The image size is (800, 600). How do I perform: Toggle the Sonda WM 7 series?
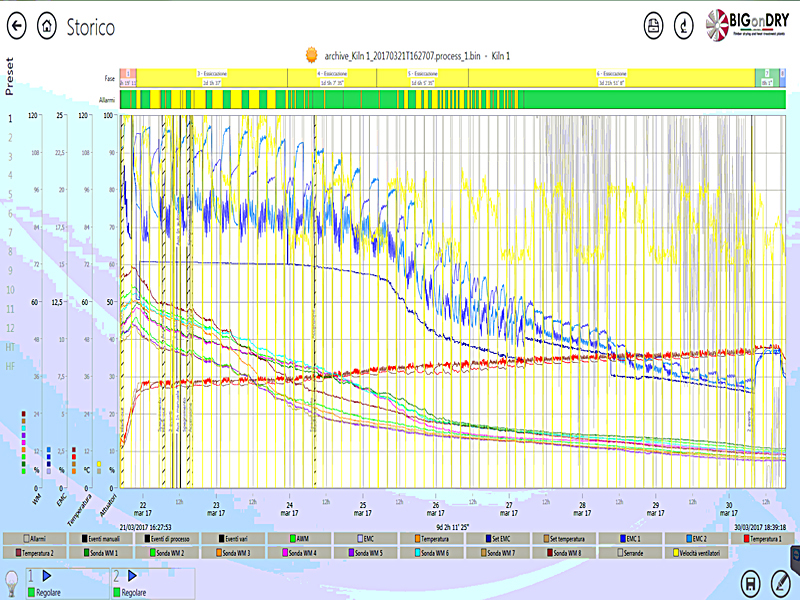click(498, 553)
